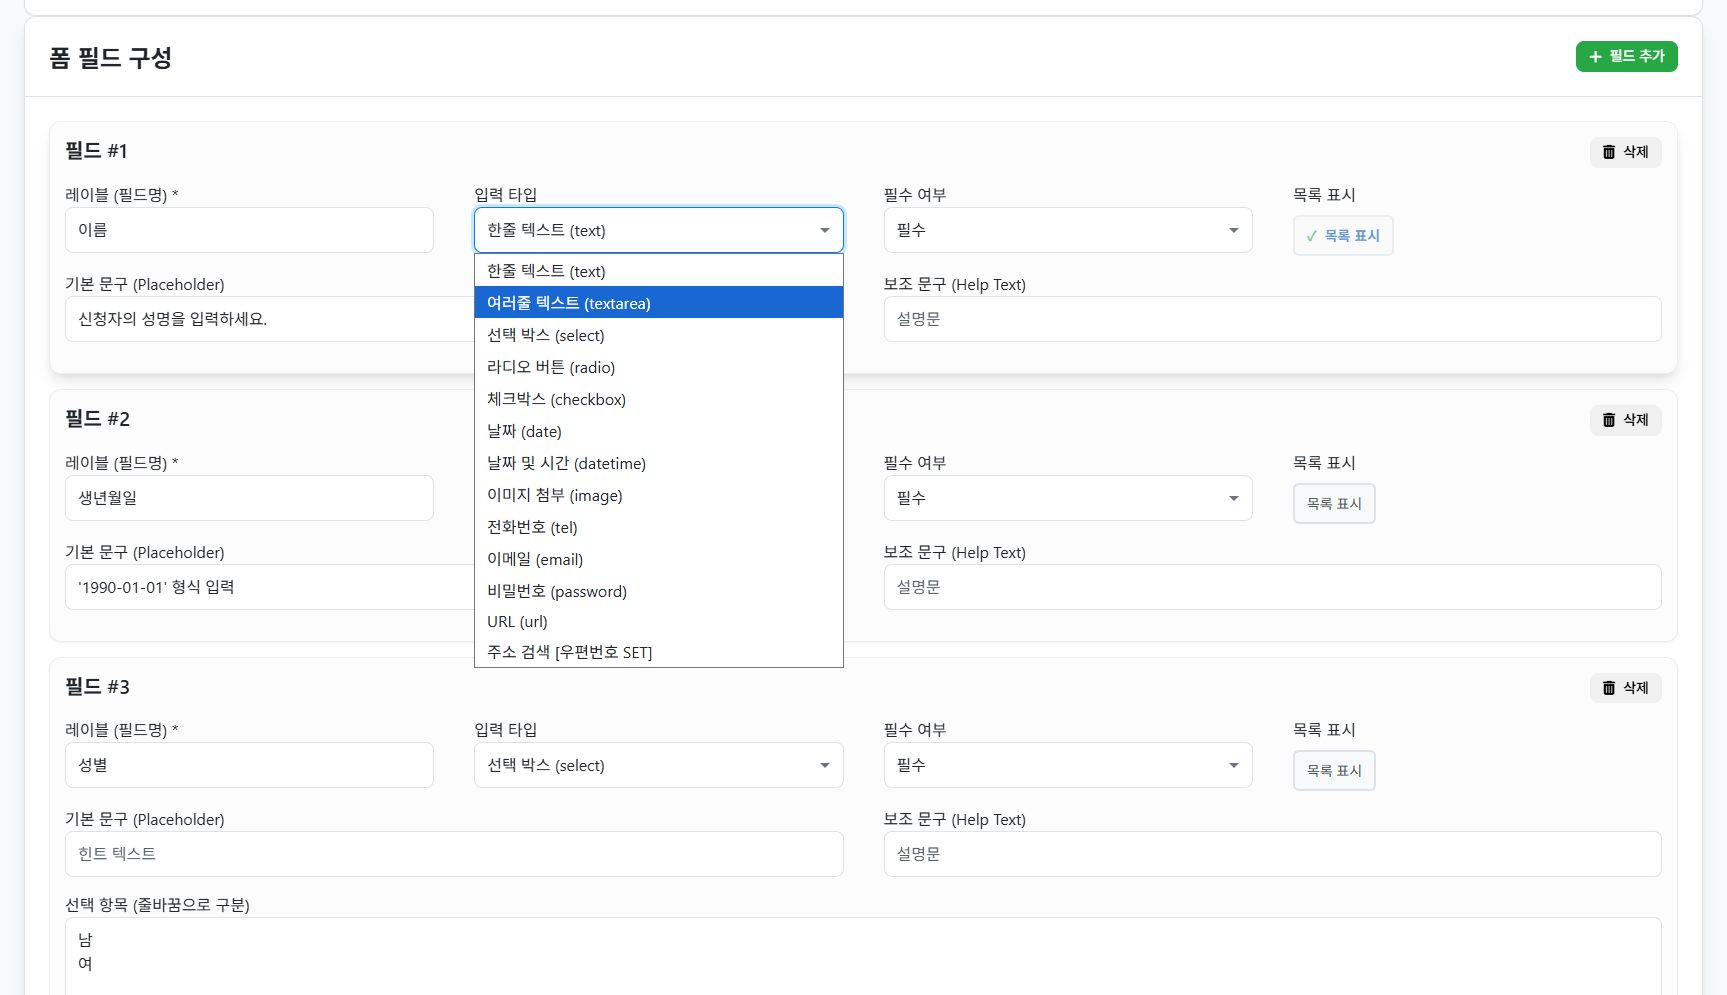The image size is (1727, 995).
Task: Select 여러줄 텍스트 (textarea) option
Action: (x=659, y=303)
